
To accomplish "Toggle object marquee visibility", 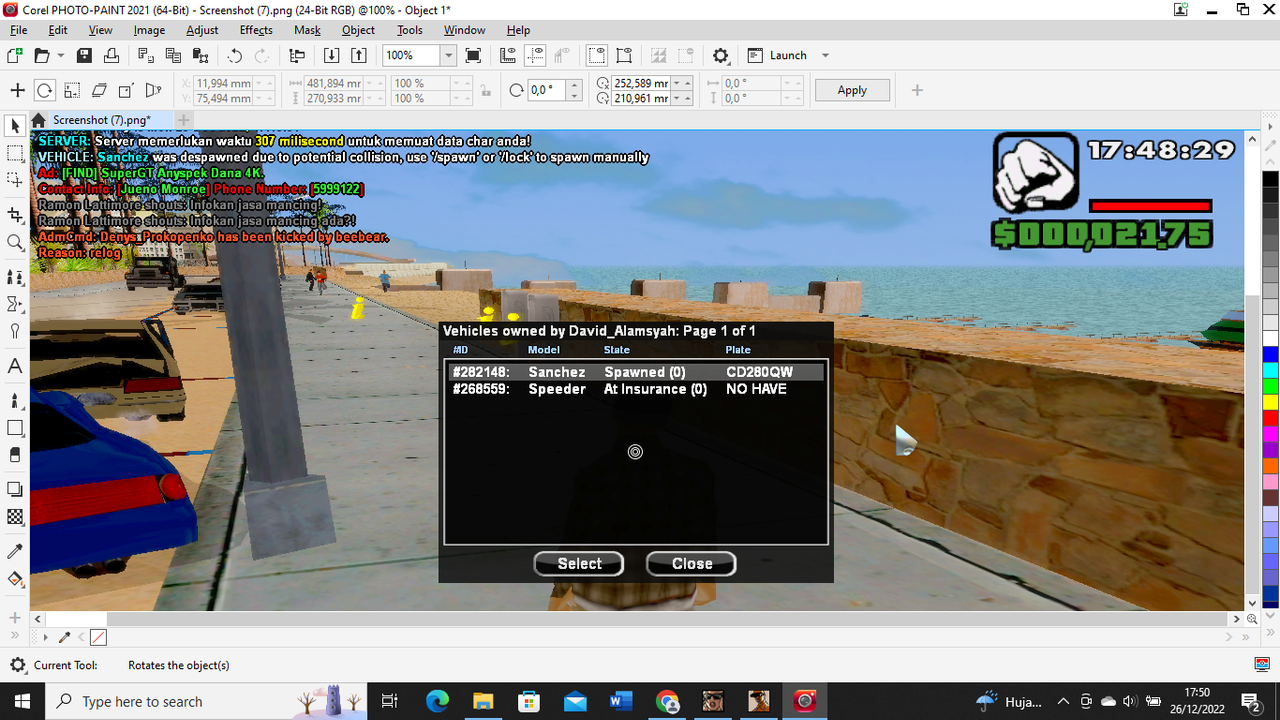I will (624, 56).
